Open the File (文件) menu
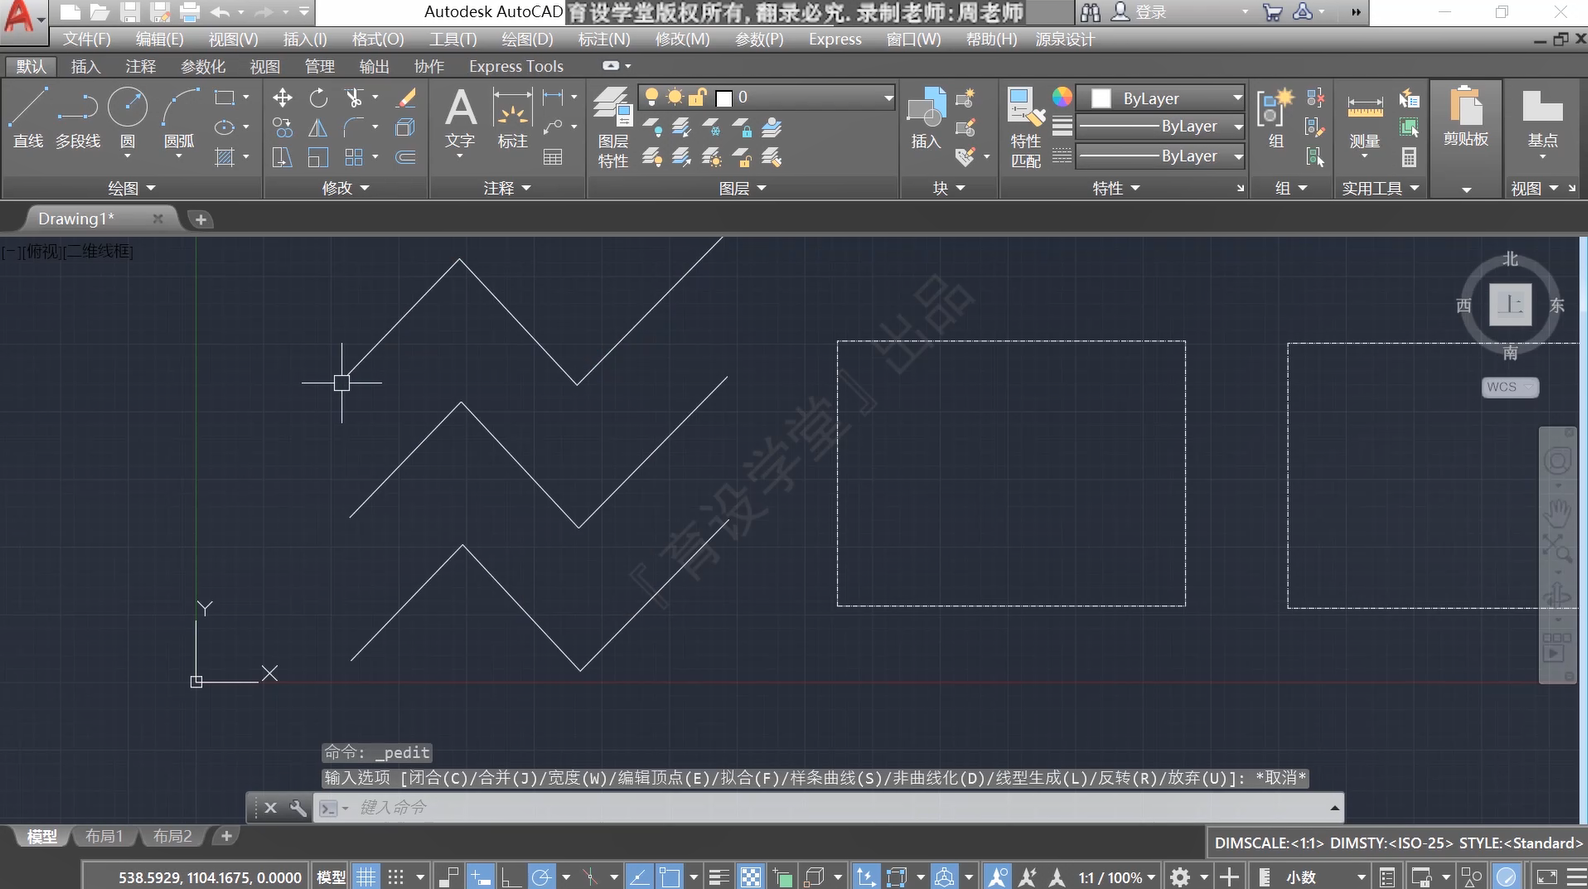The height and width of the screenshot is (889, 1588). [x=87, y=39]
